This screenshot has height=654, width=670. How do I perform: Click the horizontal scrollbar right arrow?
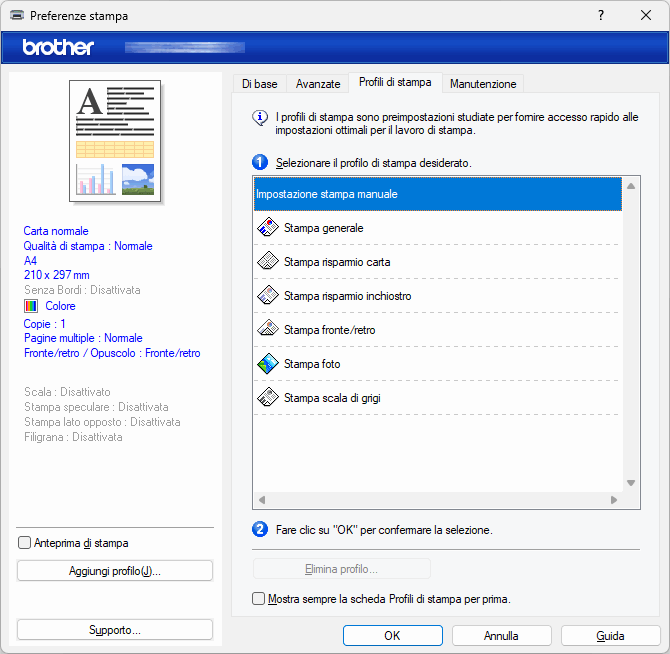click(614, 499)
